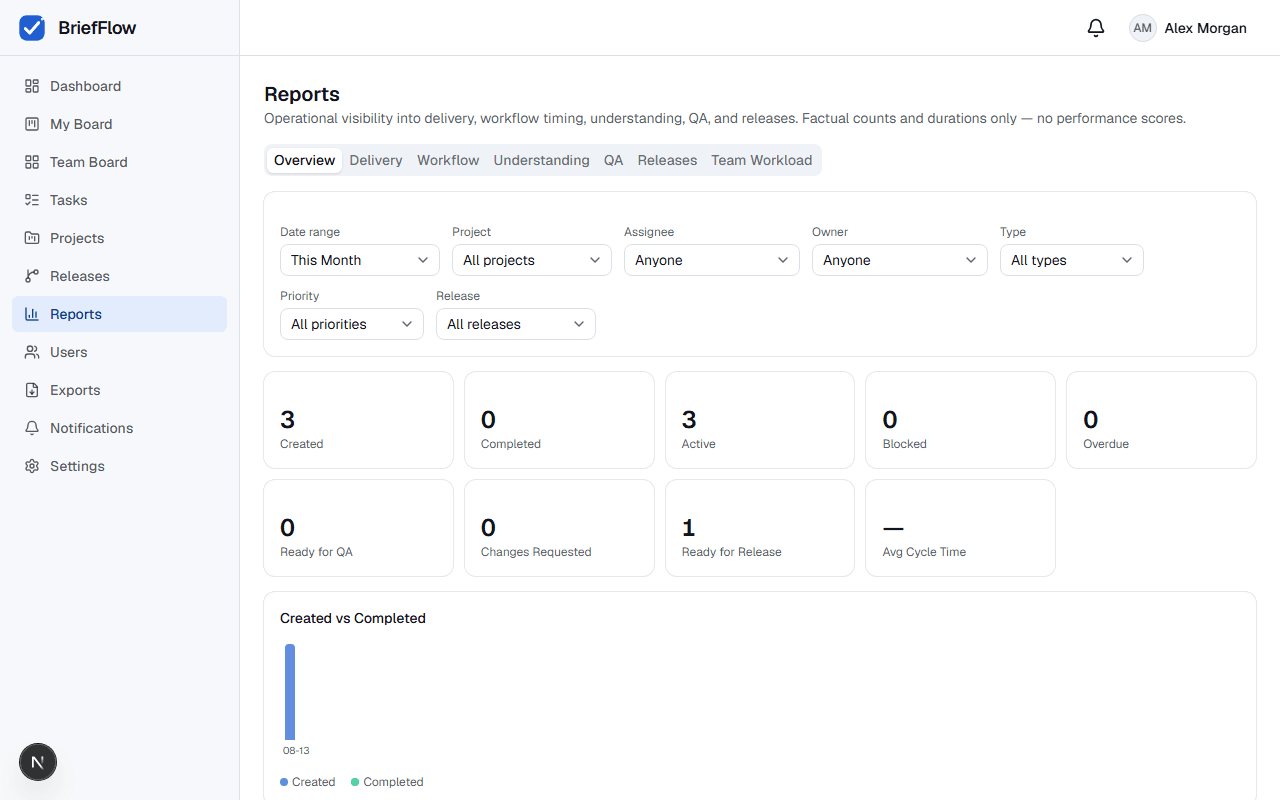Click the Avg Cycle Time stat card
Screen dimensions: 1280x800
point(960,528)
